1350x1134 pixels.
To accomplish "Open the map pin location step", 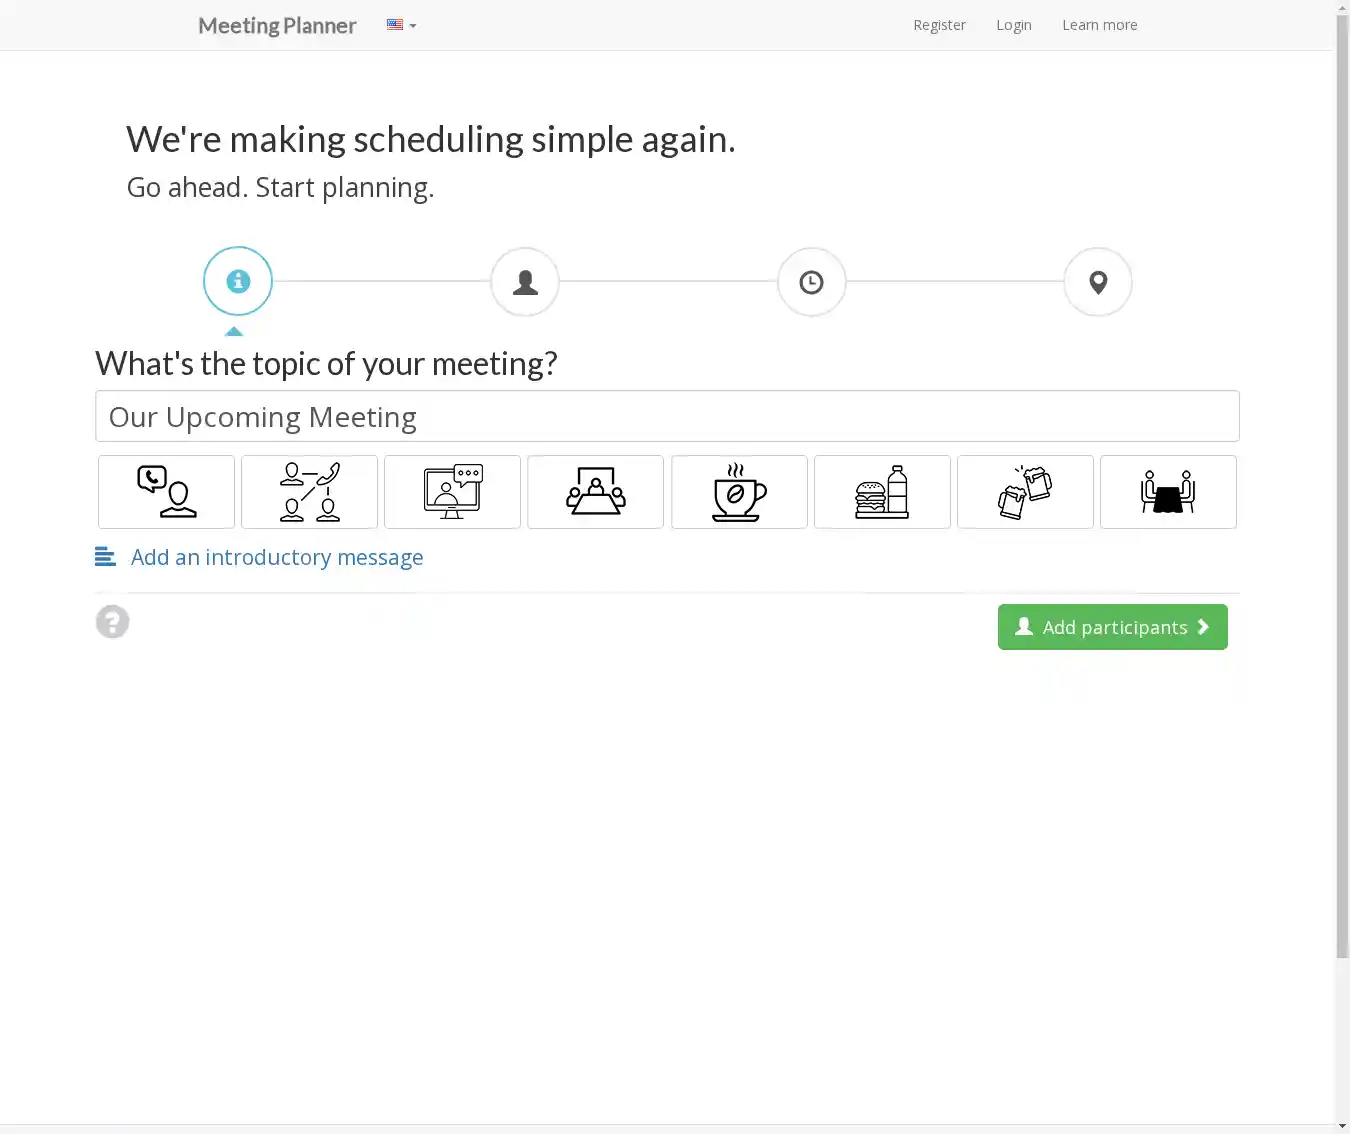I will tap(1098, 282).
